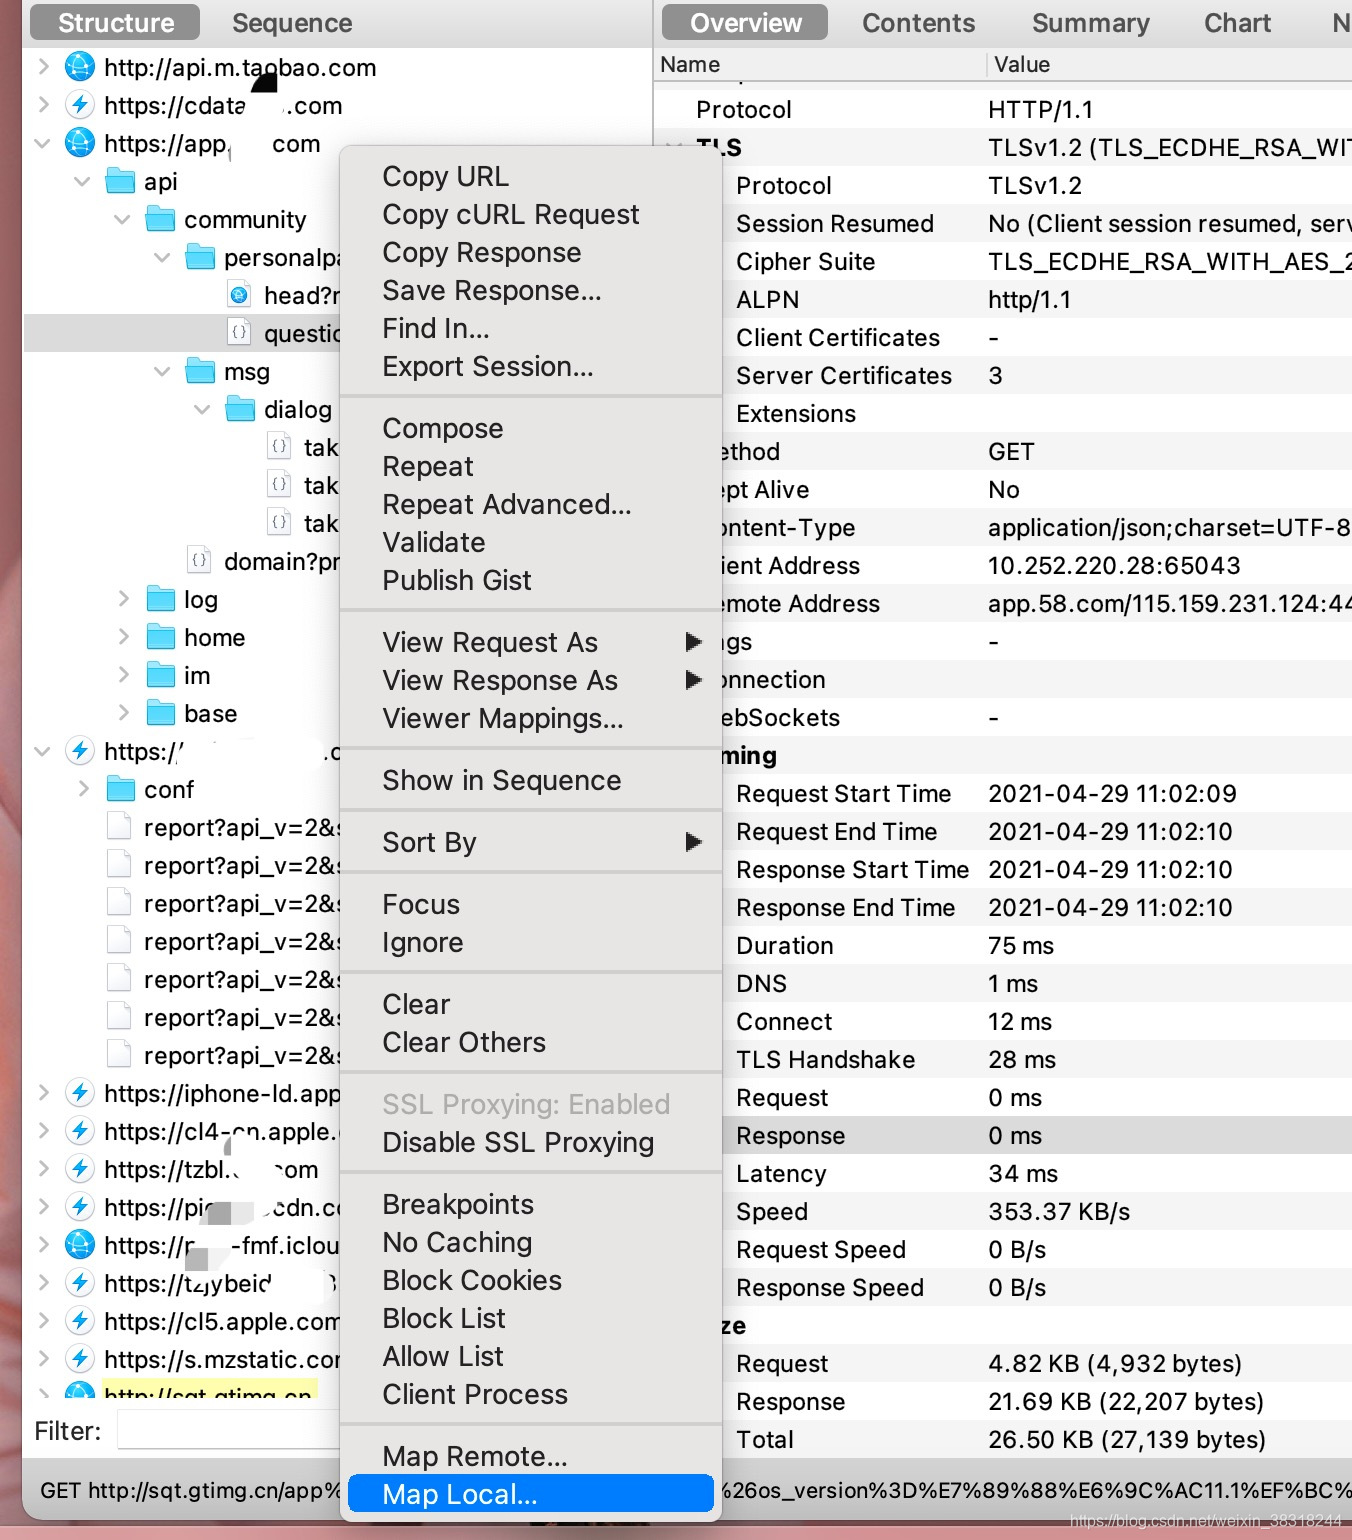Click the base folder icon
Viewport: 1352px width, 1540px height.
point(160,713)
